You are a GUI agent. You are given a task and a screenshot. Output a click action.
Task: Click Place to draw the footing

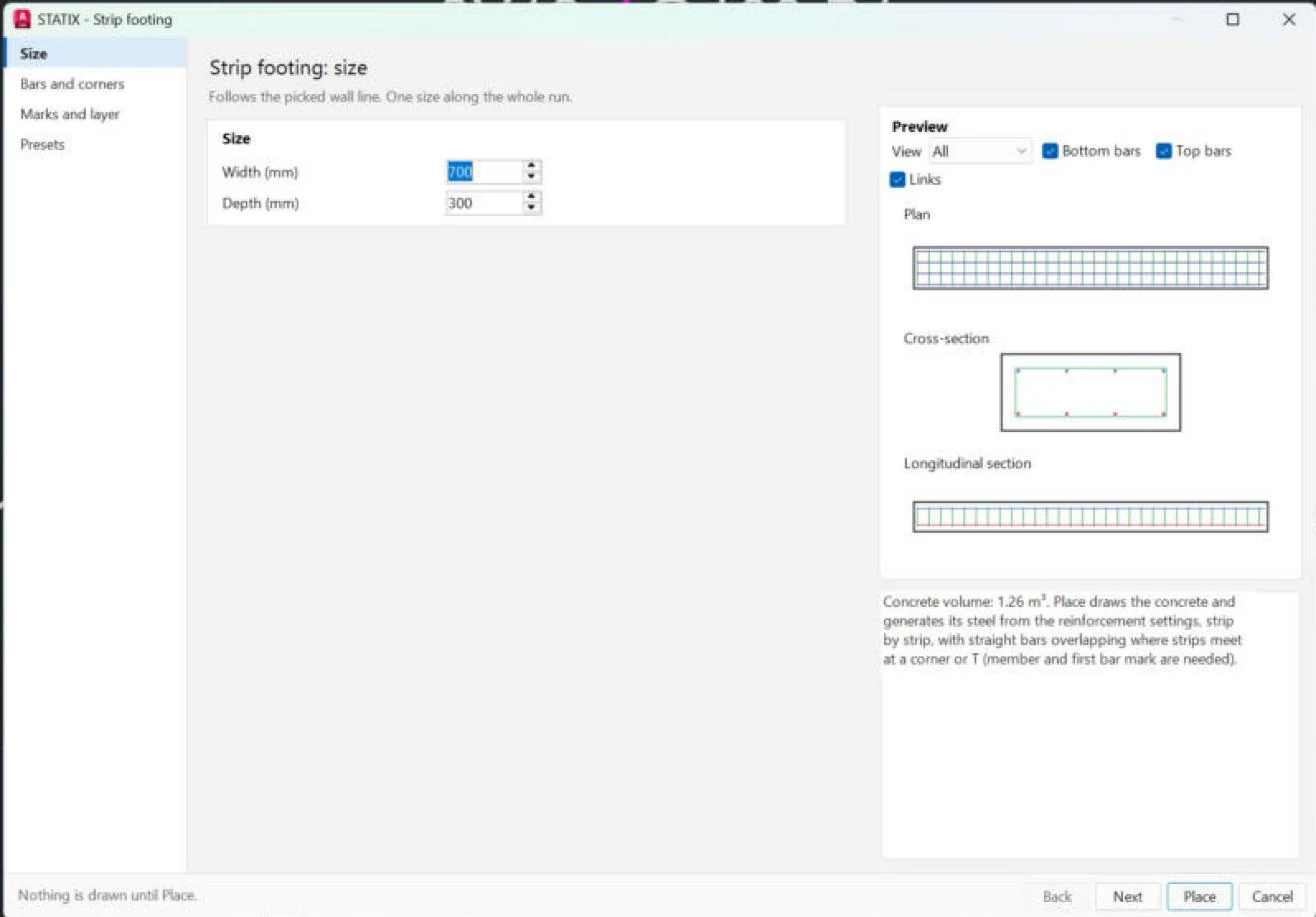point(1199,896)
